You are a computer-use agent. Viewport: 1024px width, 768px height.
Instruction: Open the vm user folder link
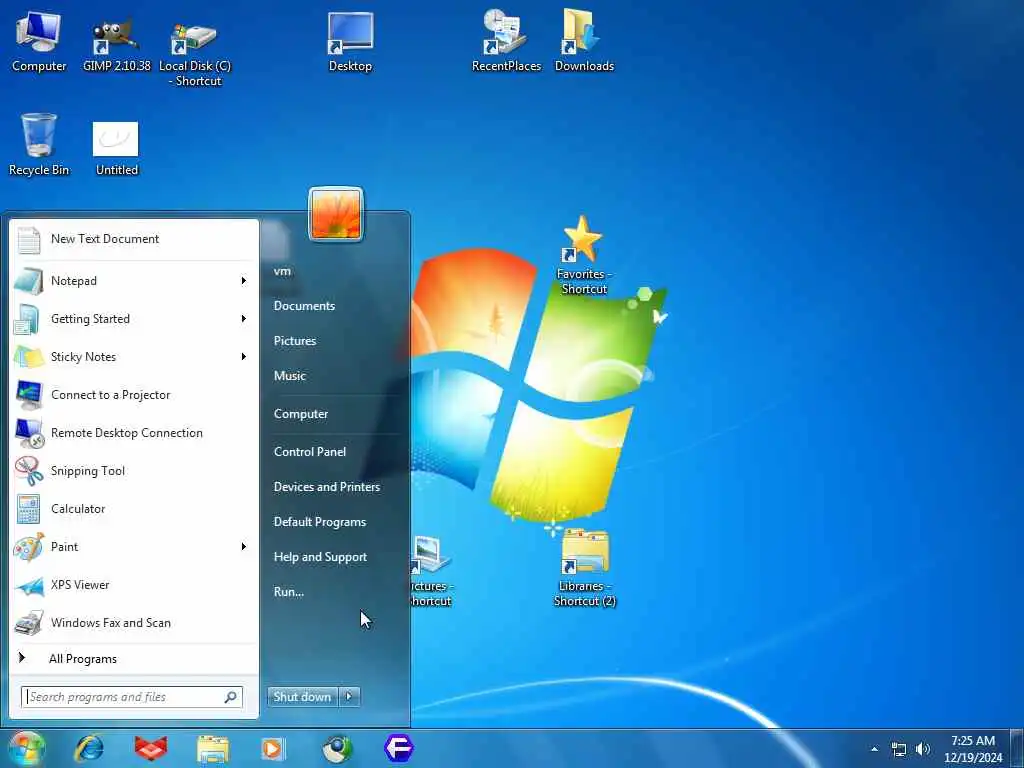click(x=282, y=271)
